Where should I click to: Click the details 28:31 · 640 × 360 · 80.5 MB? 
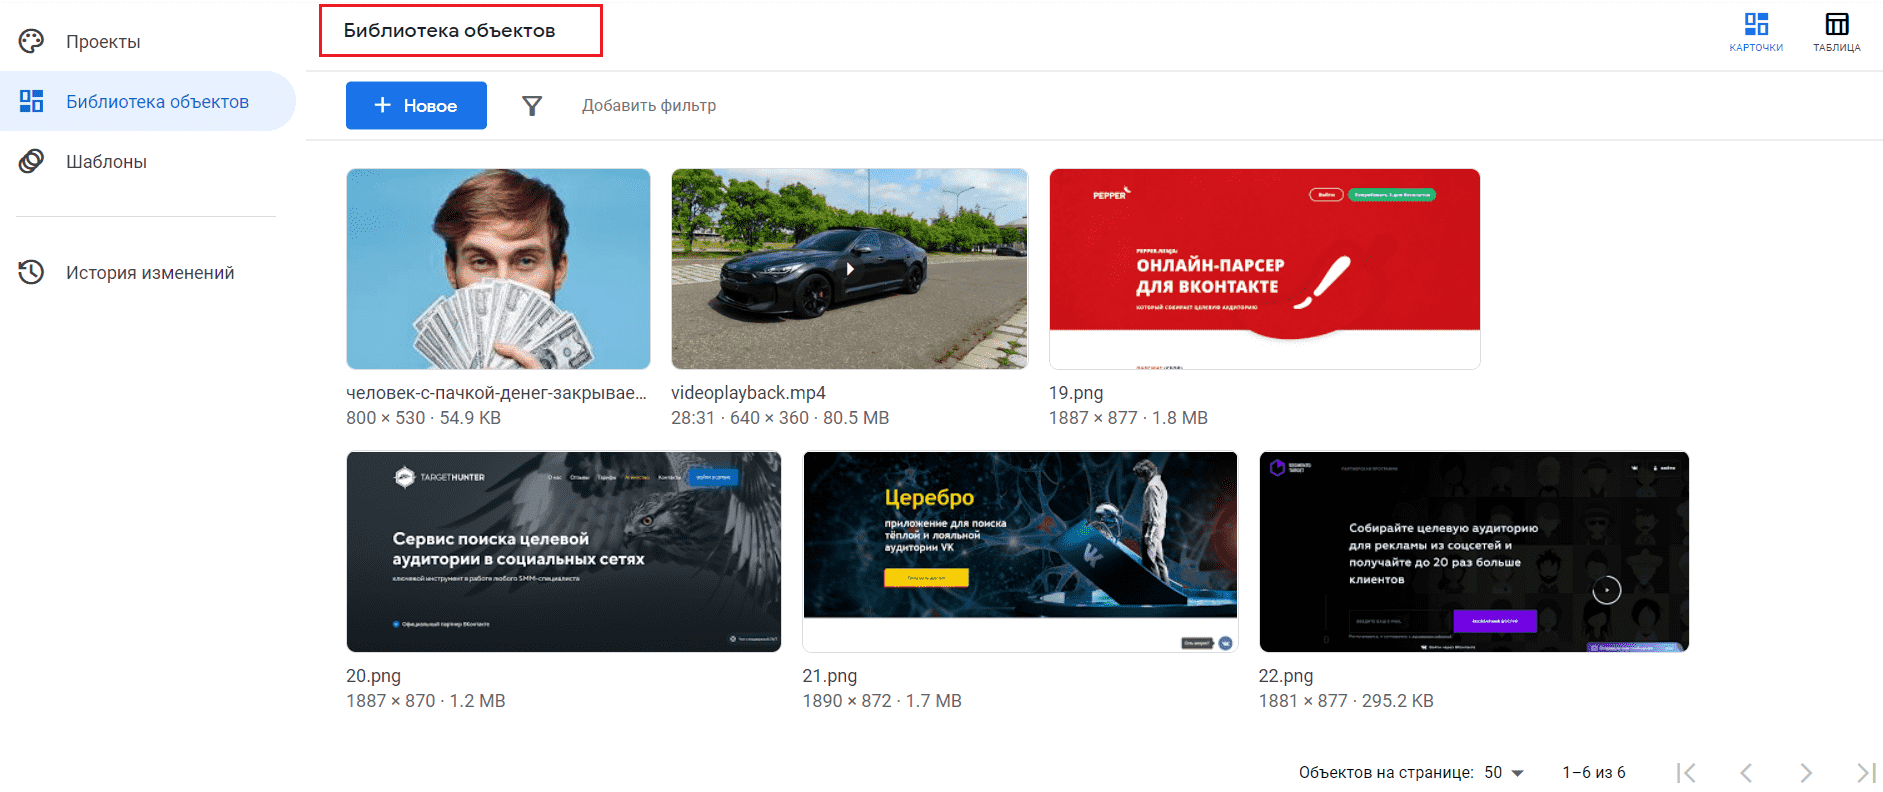(780, 418)
